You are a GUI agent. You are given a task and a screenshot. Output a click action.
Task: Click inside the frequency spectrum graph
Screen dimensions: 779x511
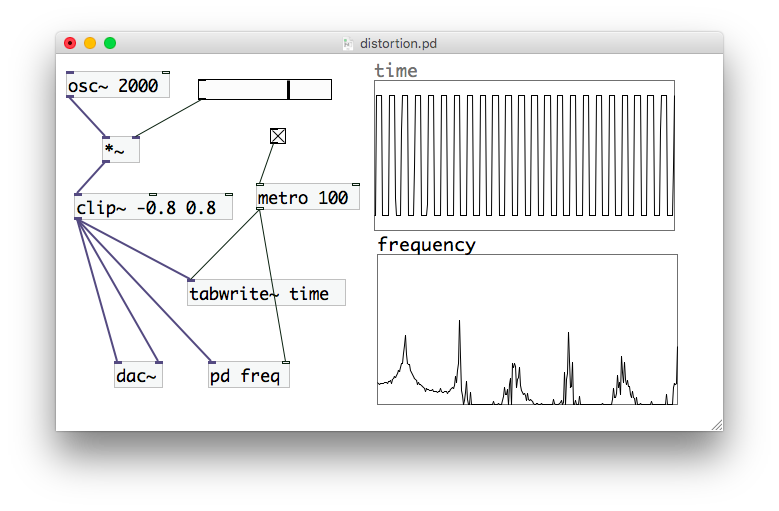click(x=527, y=329)
